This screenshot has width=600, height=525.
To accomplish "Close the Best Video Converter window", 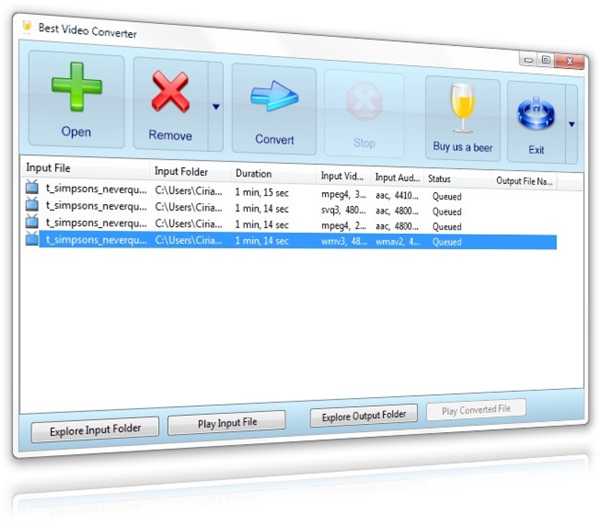I will [570, 61].
